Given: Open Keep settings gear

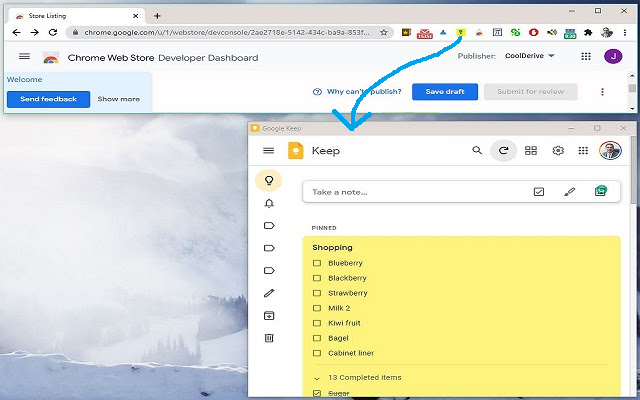Looking at the screenshot, I should pyautogui.click(x=558, y=151).
